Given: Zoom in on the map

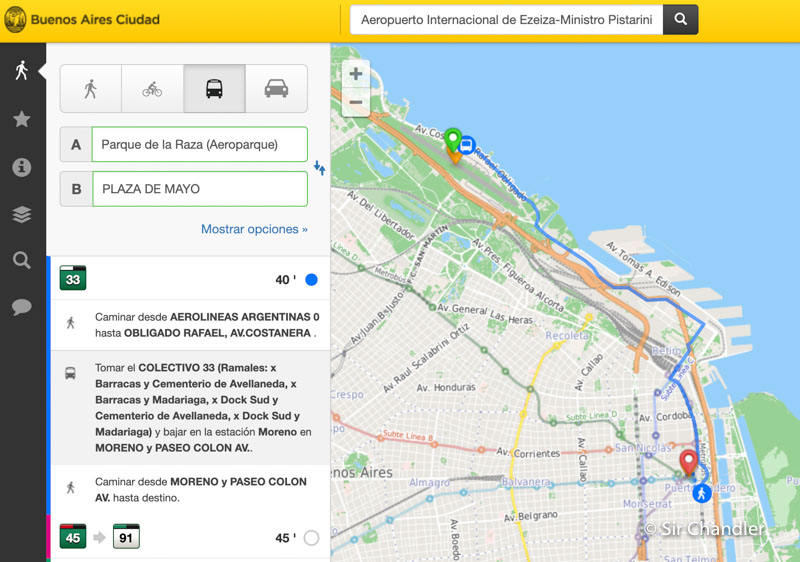Looking at the screenshot, I should 356,74.
